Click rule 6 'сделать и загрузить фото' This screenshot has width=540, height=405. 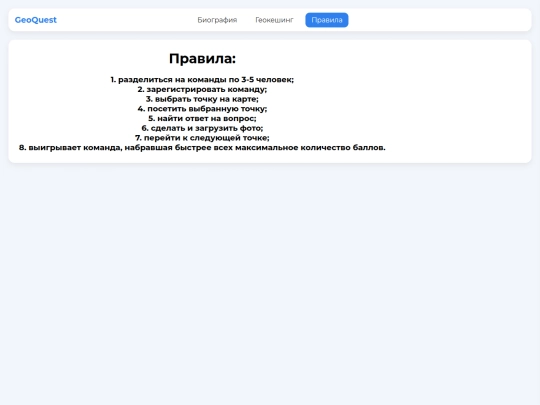(202, 128)
